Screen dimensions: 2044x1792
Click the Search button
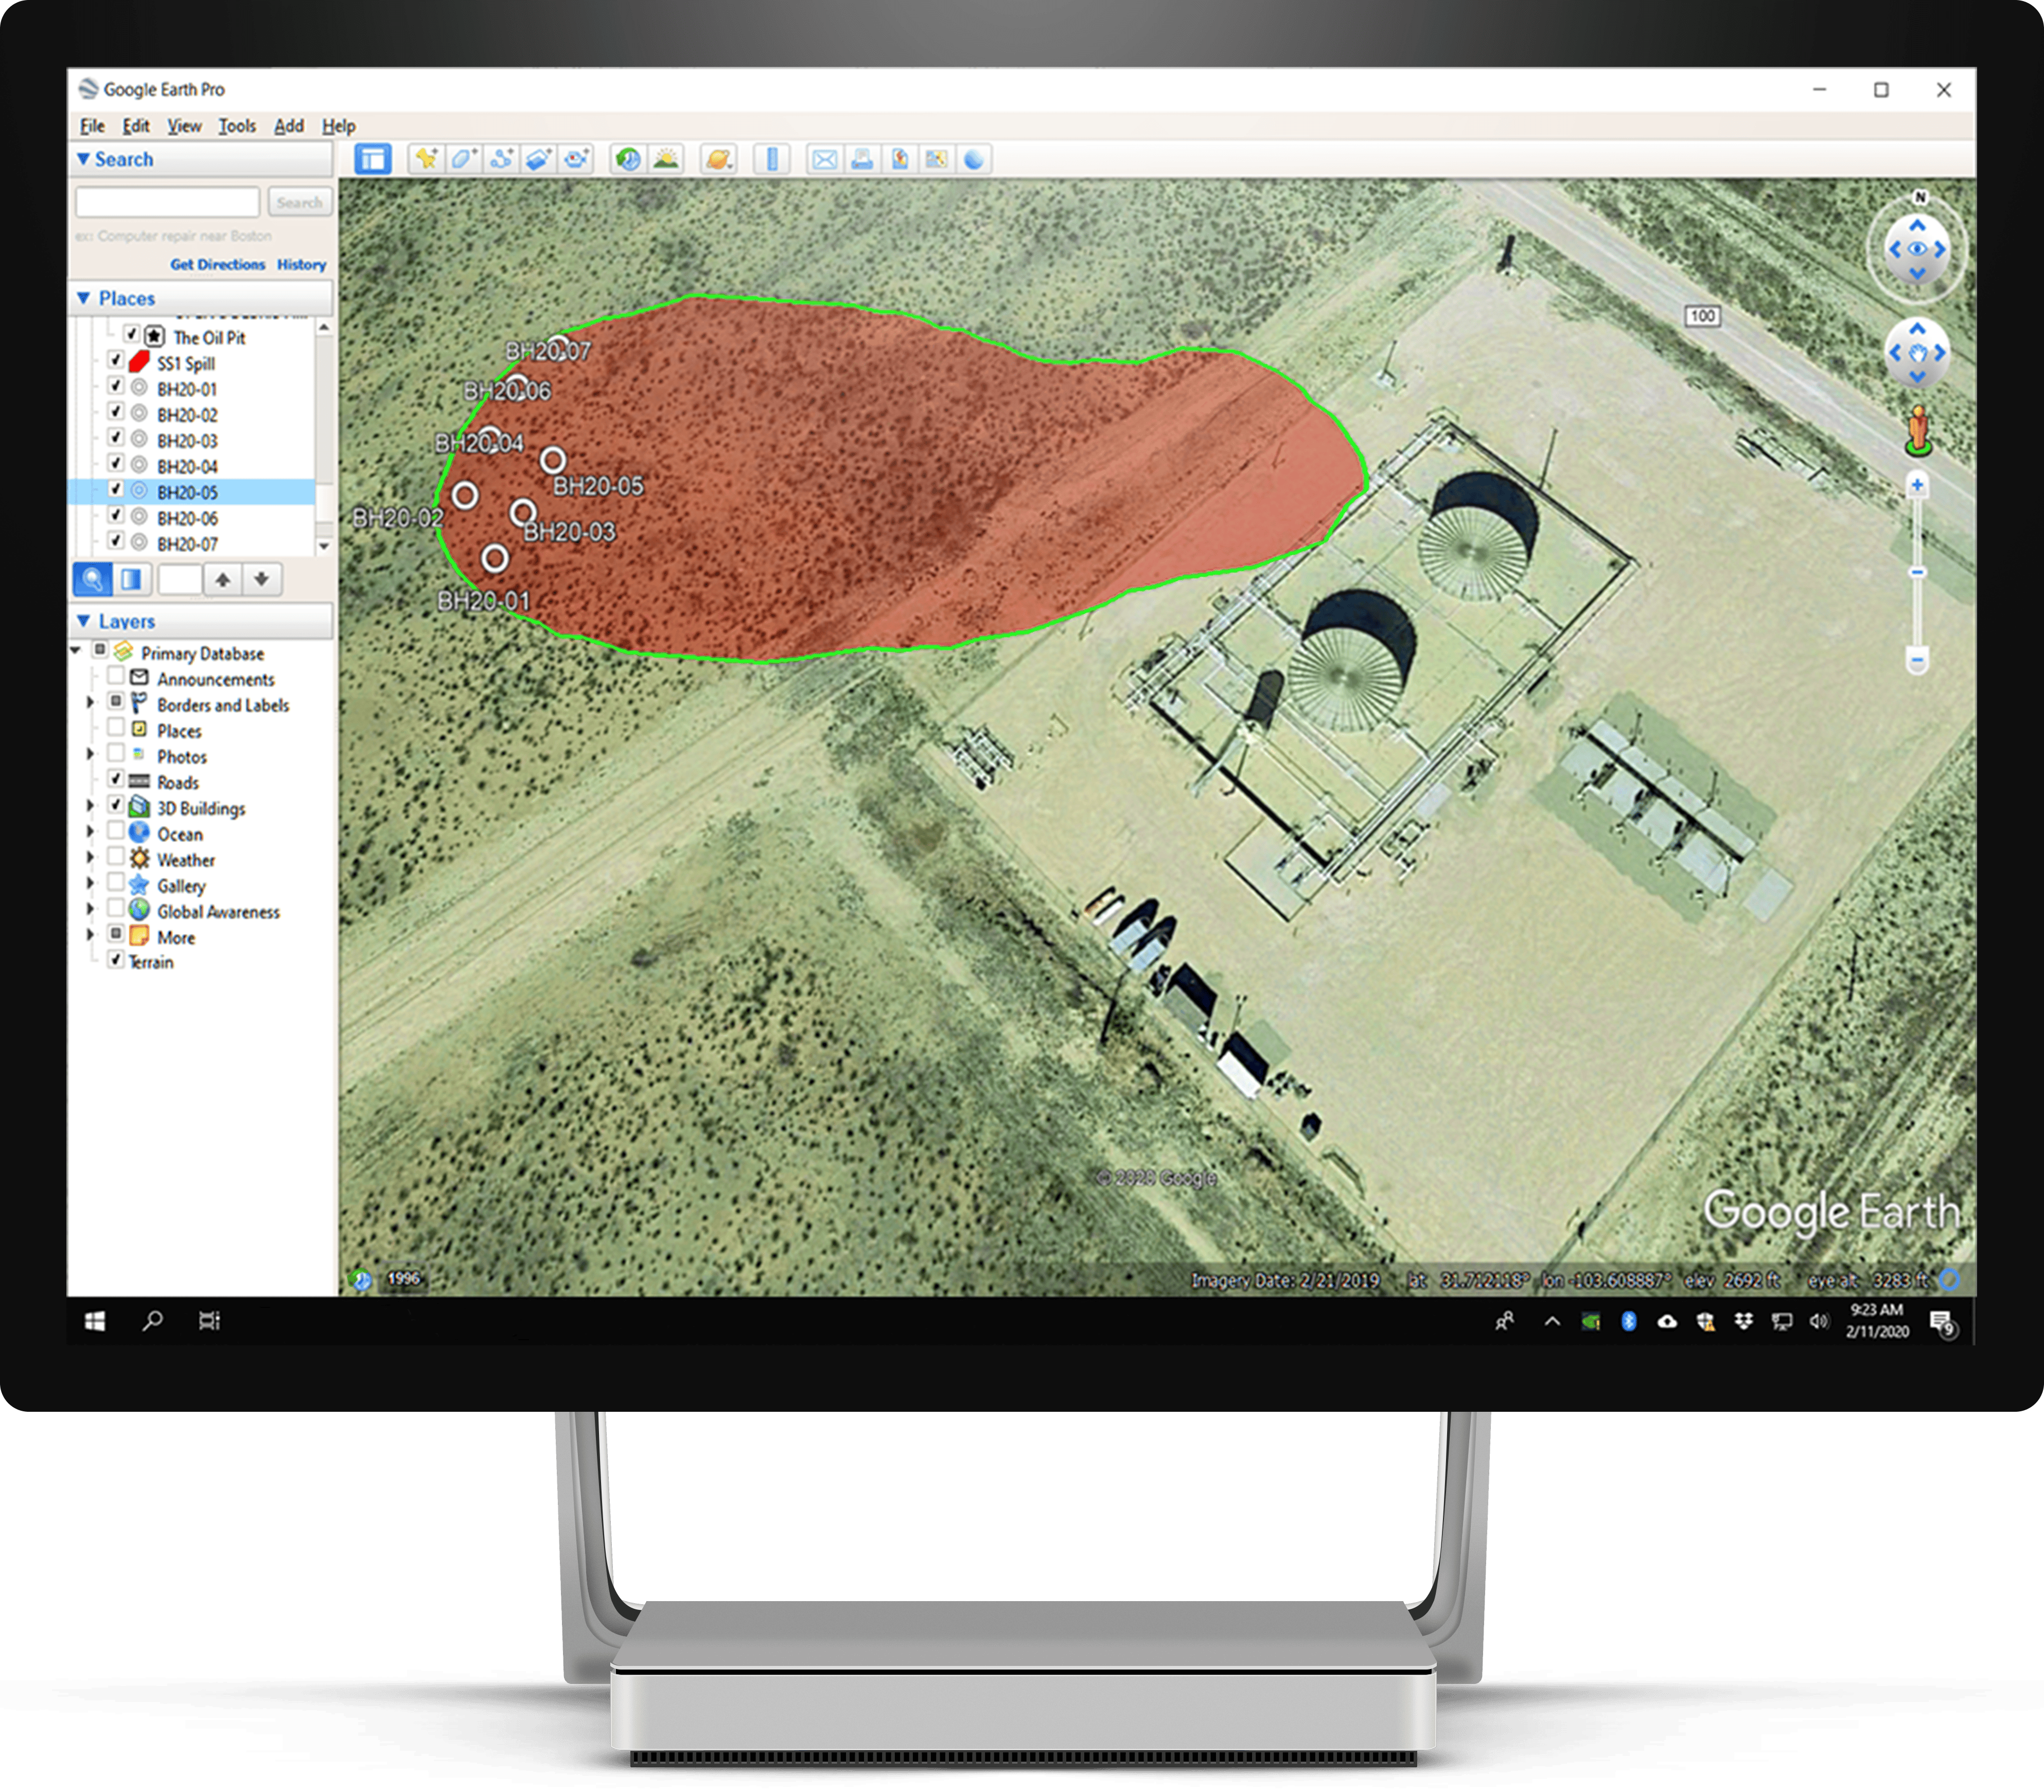coord(299,202)
